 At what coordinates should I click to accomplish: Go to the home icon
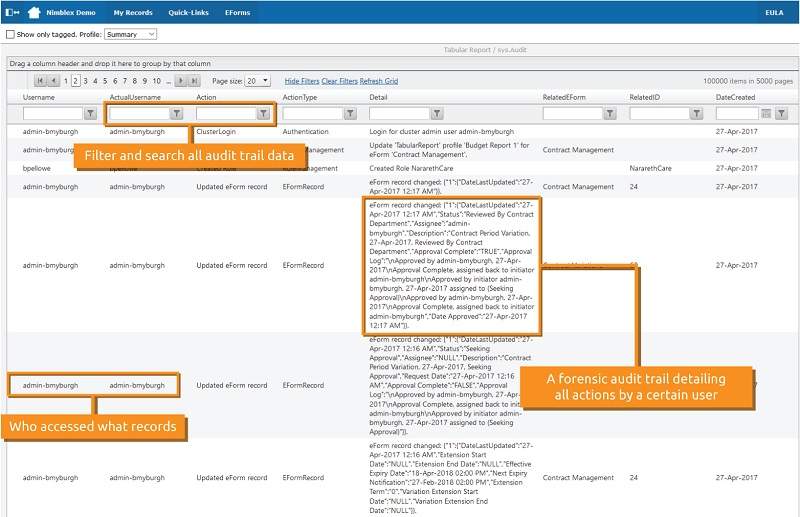(x=34, y=12)
